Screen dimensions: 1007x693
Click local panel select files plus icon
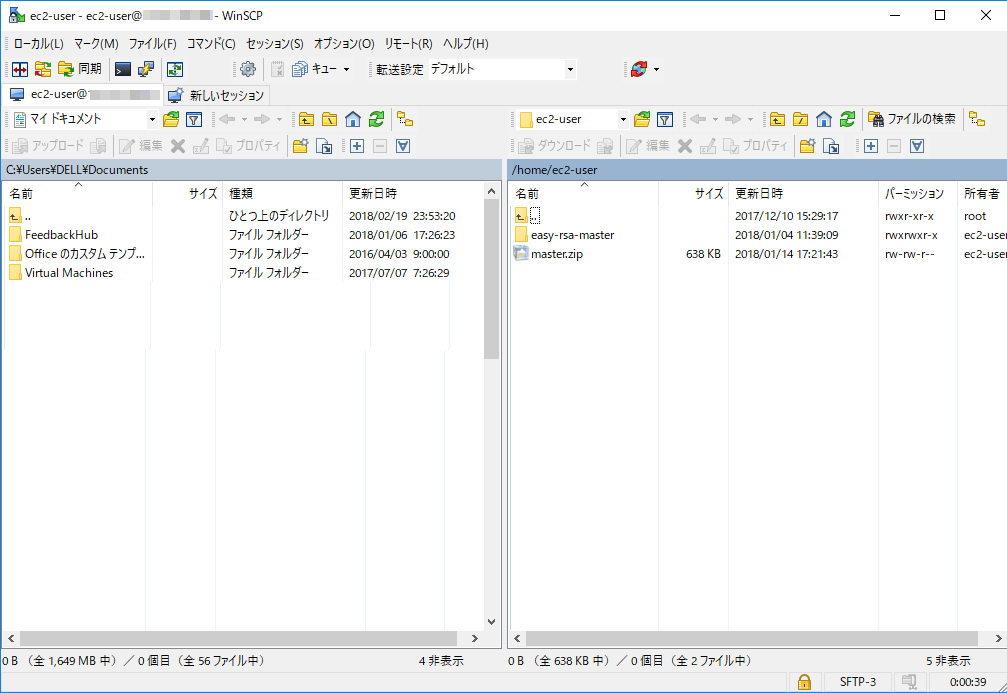pos(357,146)
